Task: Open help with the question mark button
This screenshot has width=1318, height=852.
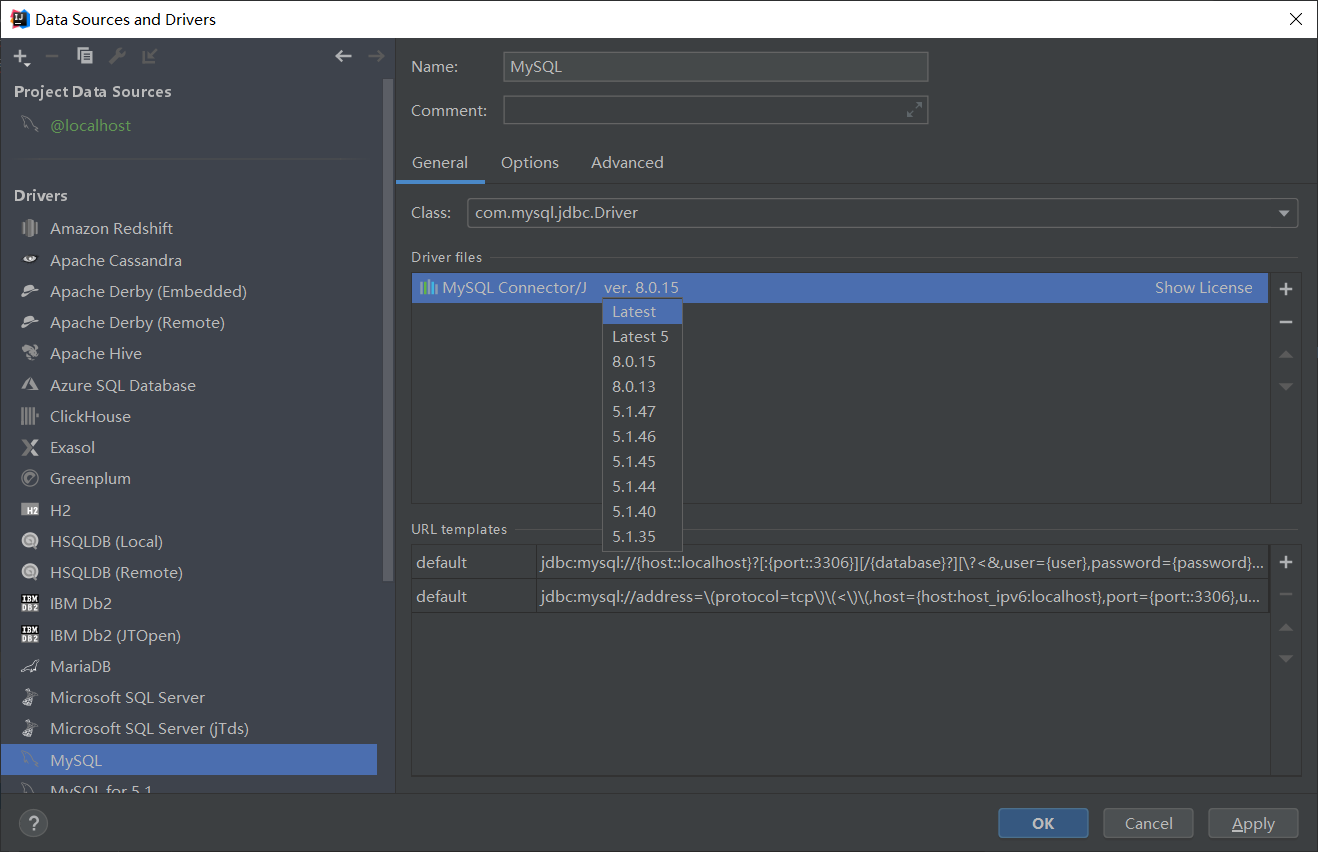Action: pyautogui.click(x=34, y=824)
